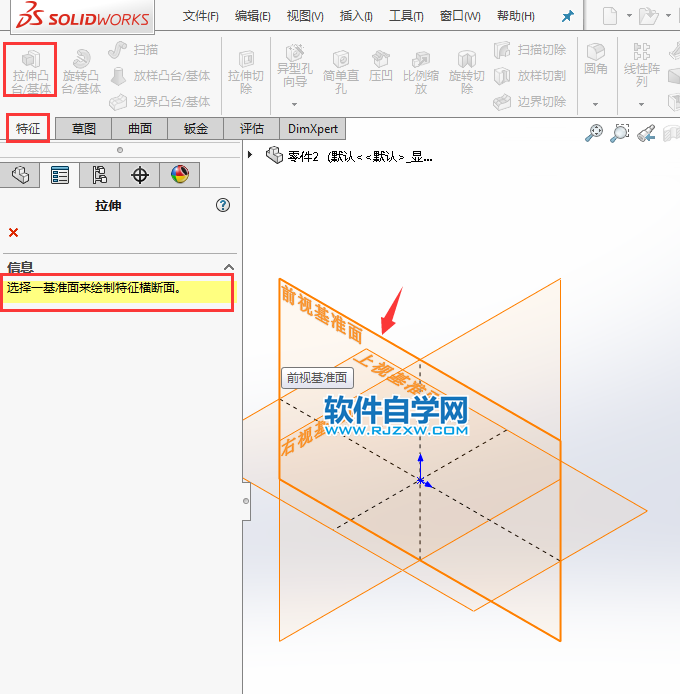Select Lofted Boss/Base (放样凸台/基体)
The image size is (680, 694).
pos(160,76)
